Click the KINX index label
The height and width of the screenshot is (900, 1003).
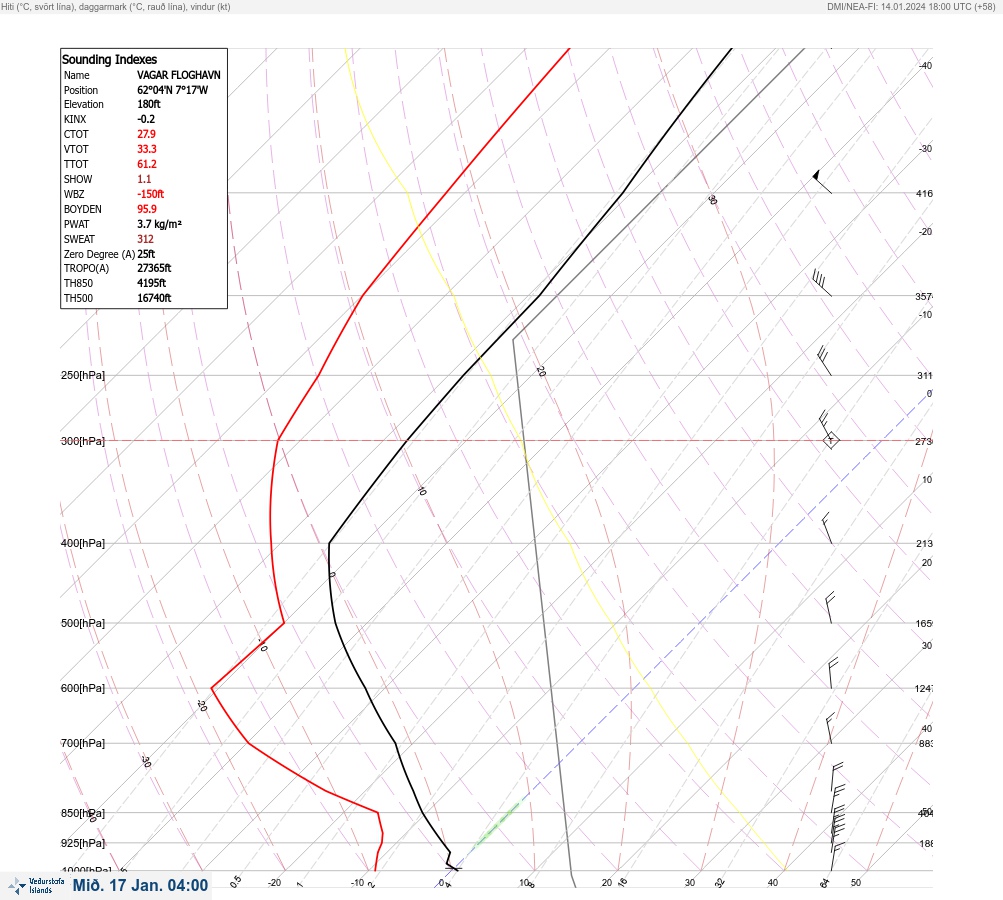75,119
